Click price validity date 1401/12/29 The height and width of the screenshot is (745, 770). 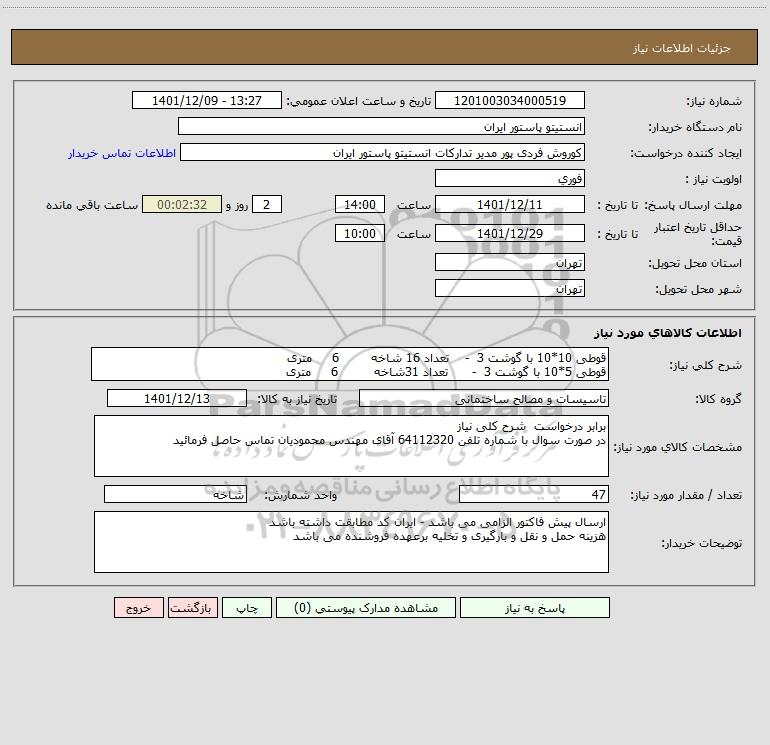click(510, 233)
